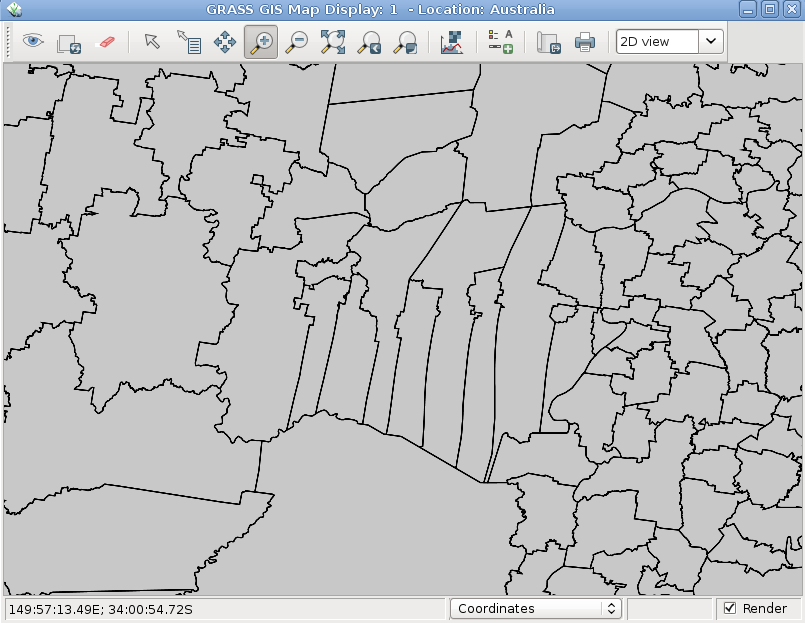Re-render the map with the refresh icon

click(x=69, y=42)
